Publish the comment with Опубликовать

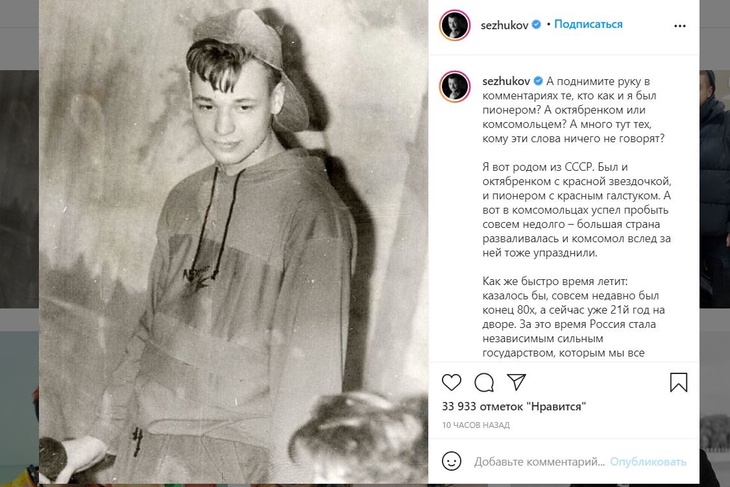click(648, 462)
